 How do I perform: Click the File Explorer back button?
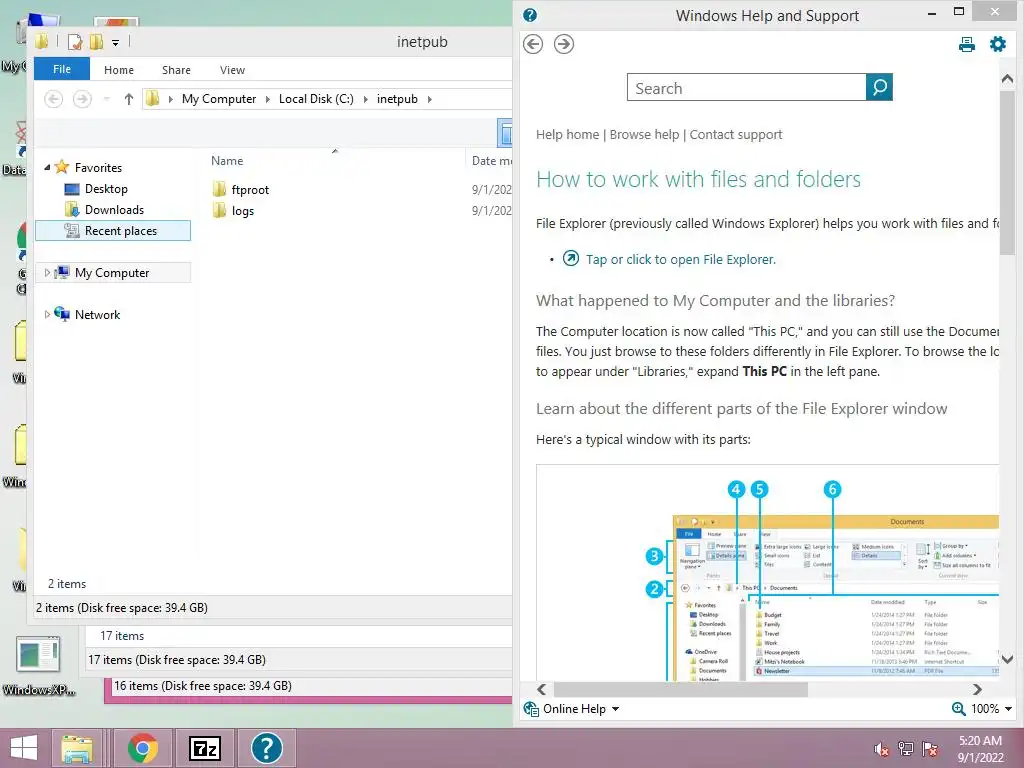pos(54,99)
